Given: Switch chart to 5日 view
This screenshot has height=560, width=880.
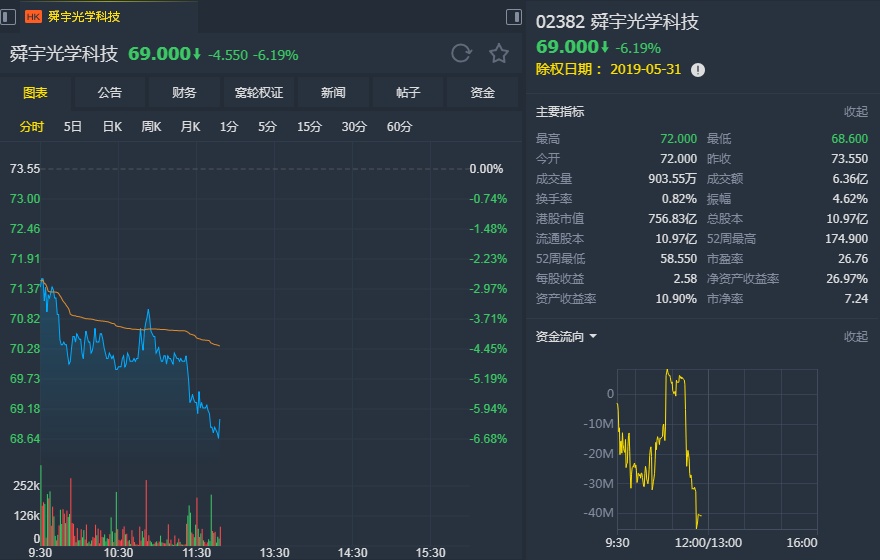Looking at the screenshot, I should [x=73, y=127].
